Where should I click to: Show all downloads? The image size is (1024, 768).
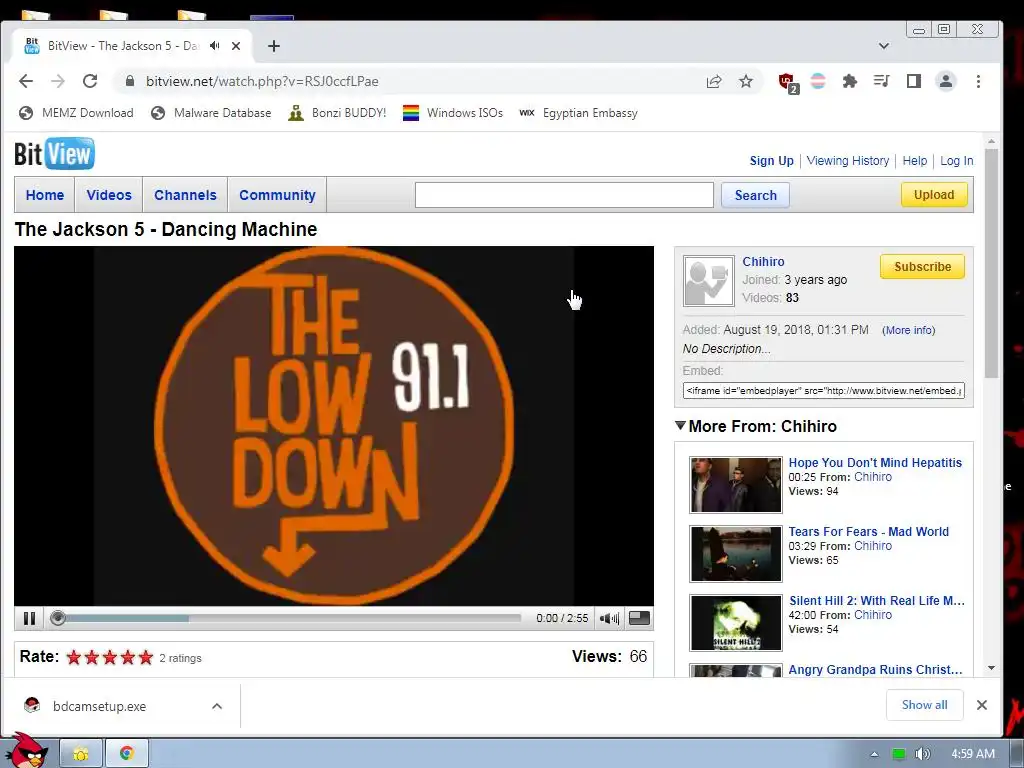click(x=924, y=705)
